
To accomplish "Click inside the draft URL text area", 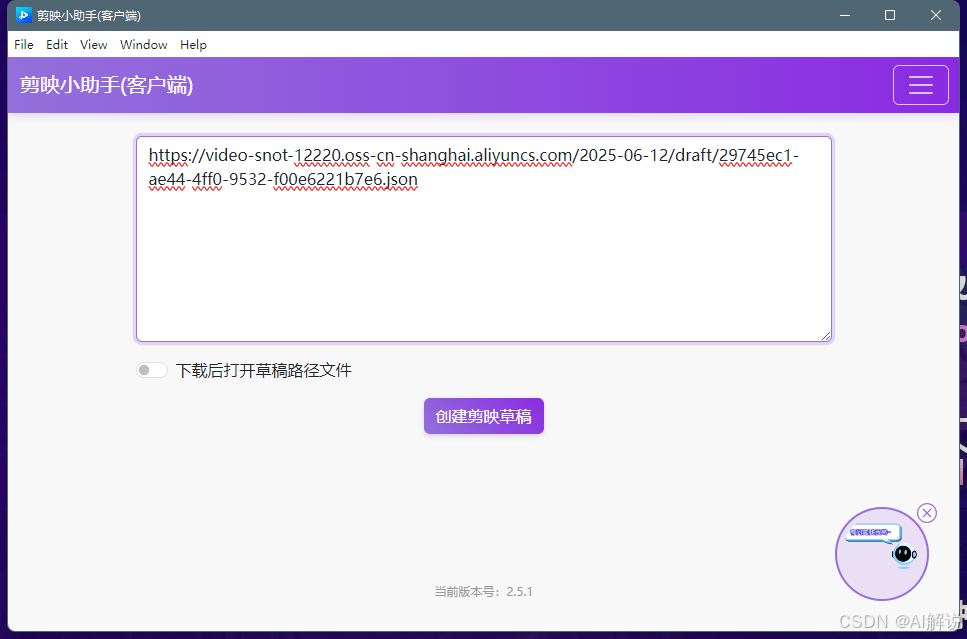I will (484, 239).
